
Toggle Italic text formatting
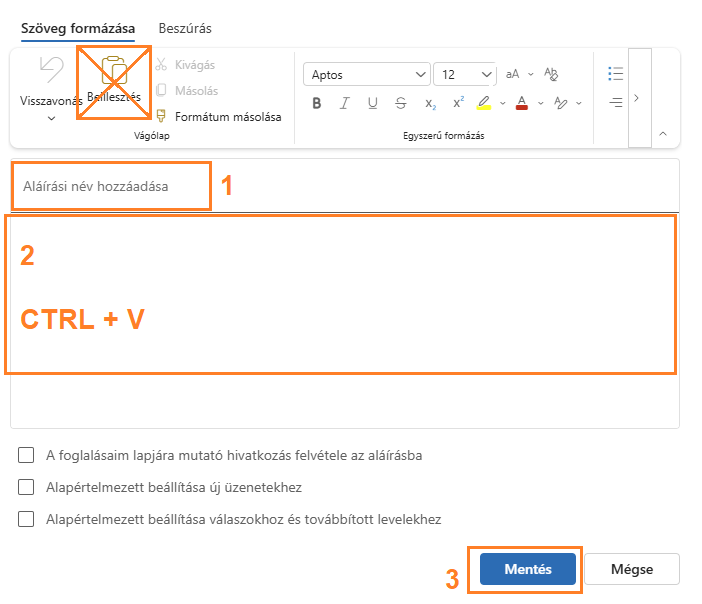(344, 103)
